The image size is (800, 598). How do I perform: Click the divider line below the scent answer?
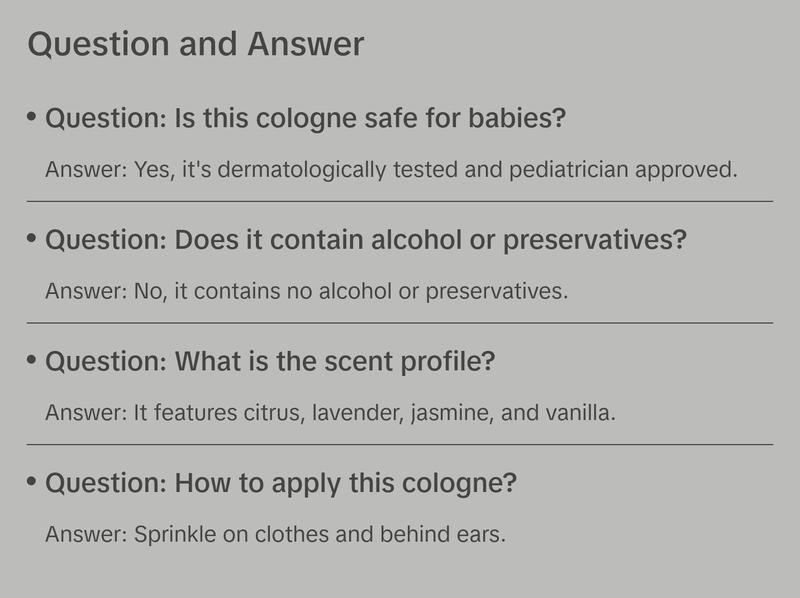pyautogui.click(x=400, y=444)
